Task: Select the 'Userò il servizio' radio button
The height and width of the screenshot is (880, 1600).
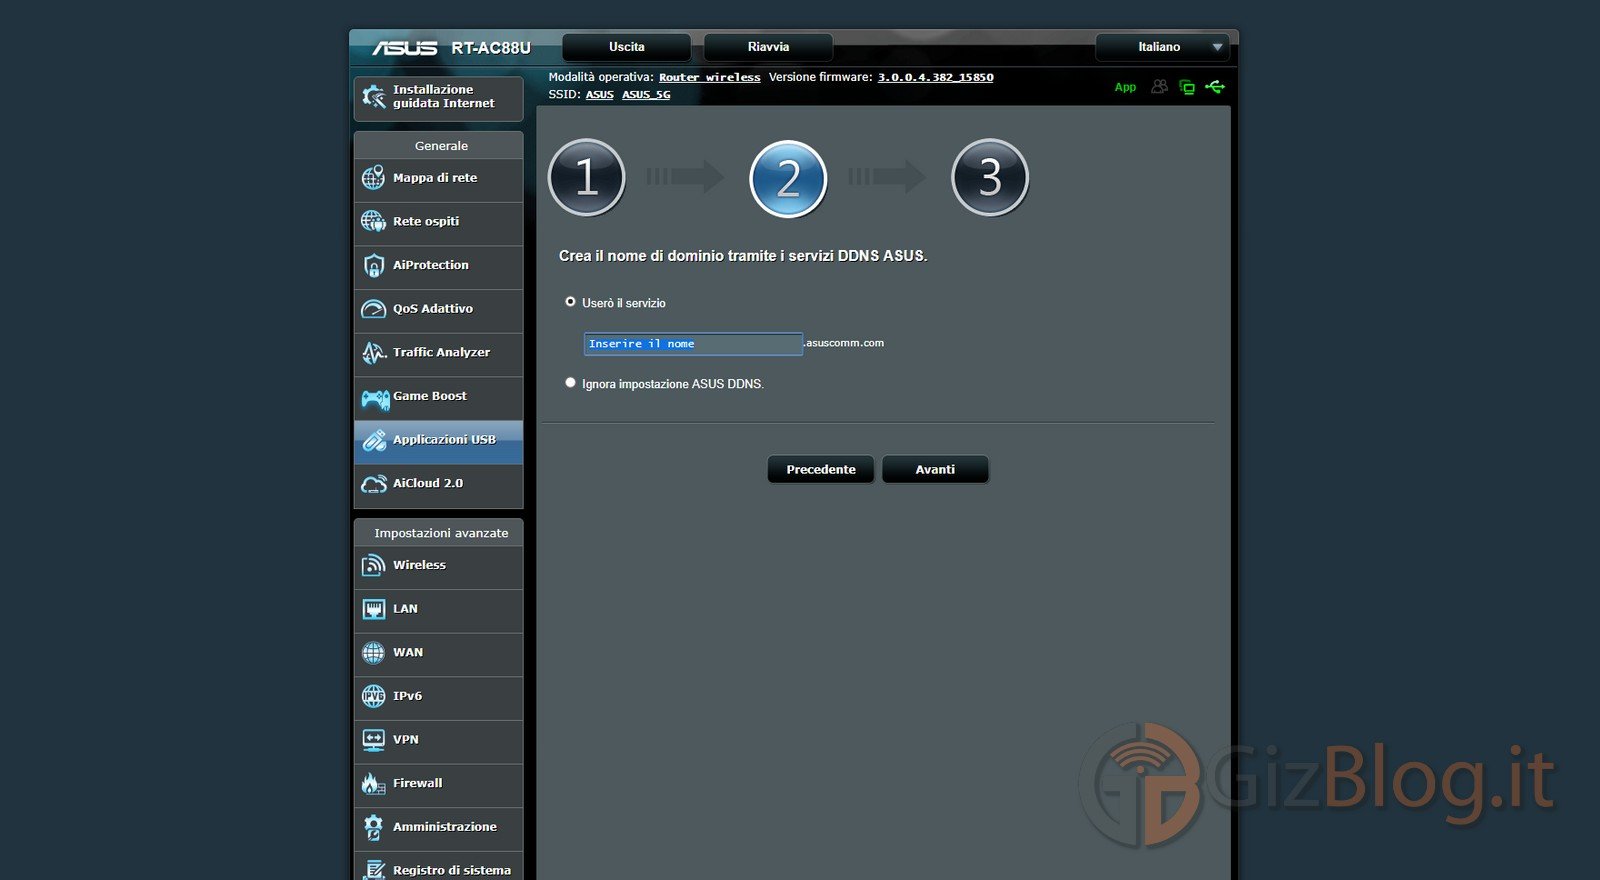Action: 570,302
